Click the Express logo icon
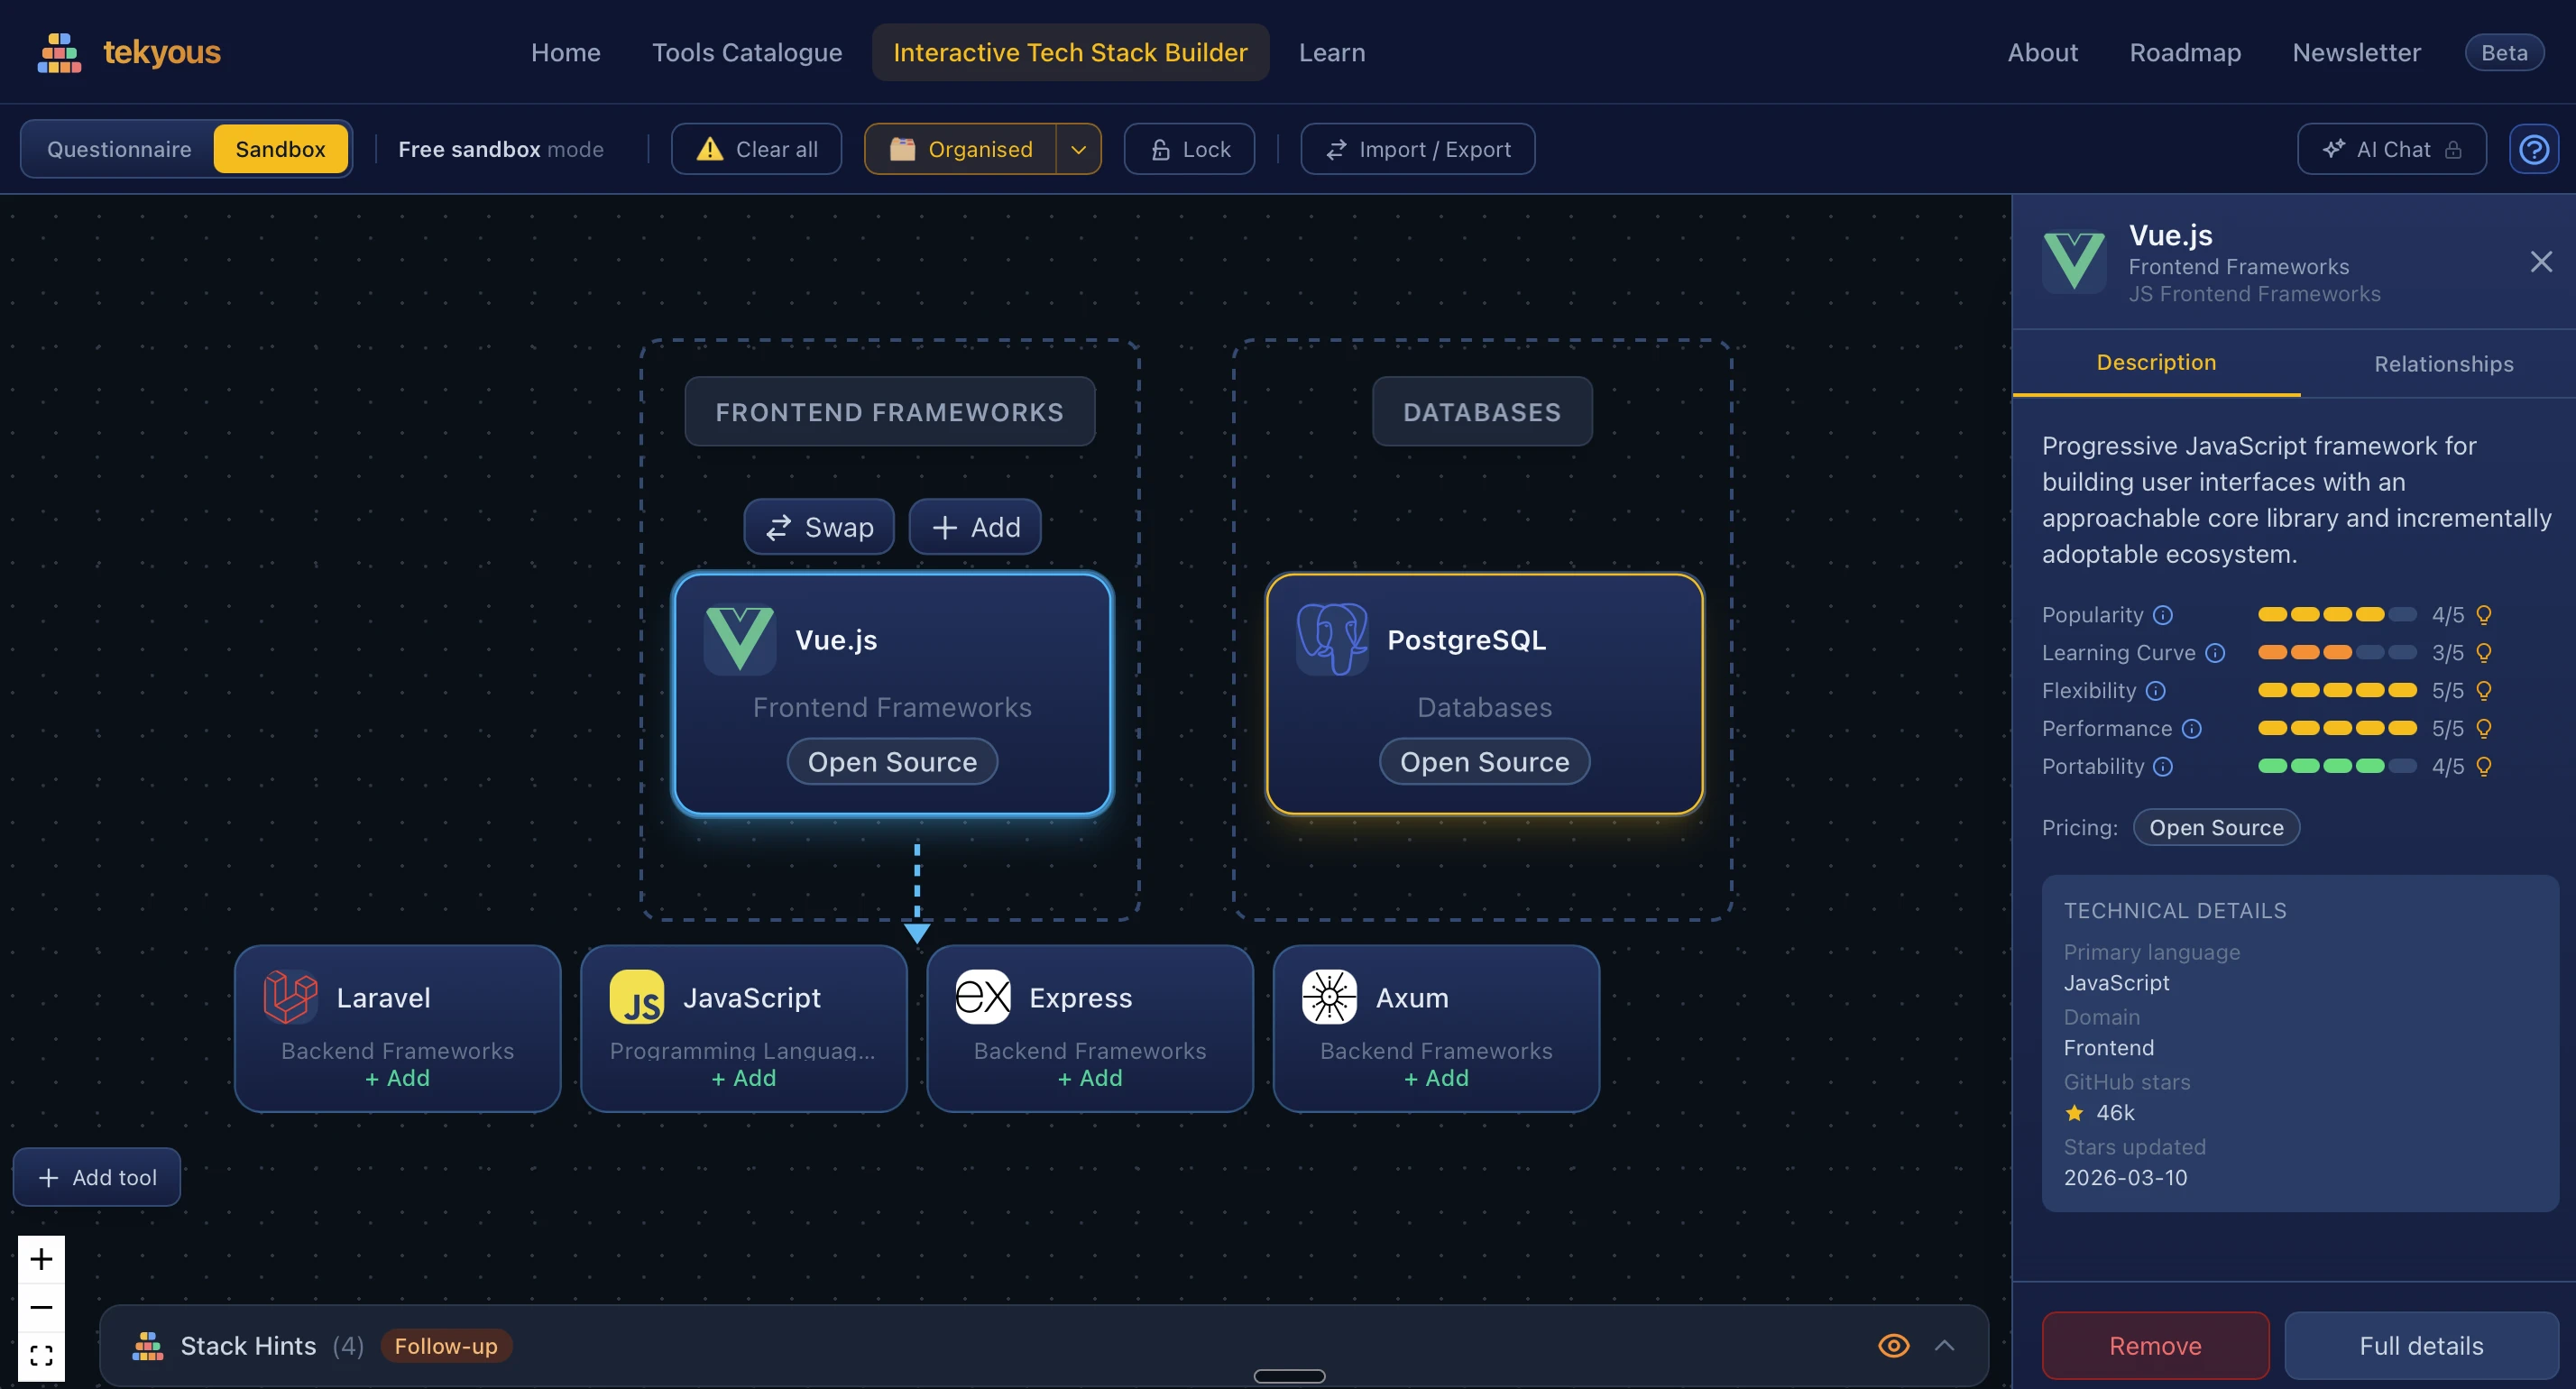Screen dimensions: 2576x1389 [982, 997]
